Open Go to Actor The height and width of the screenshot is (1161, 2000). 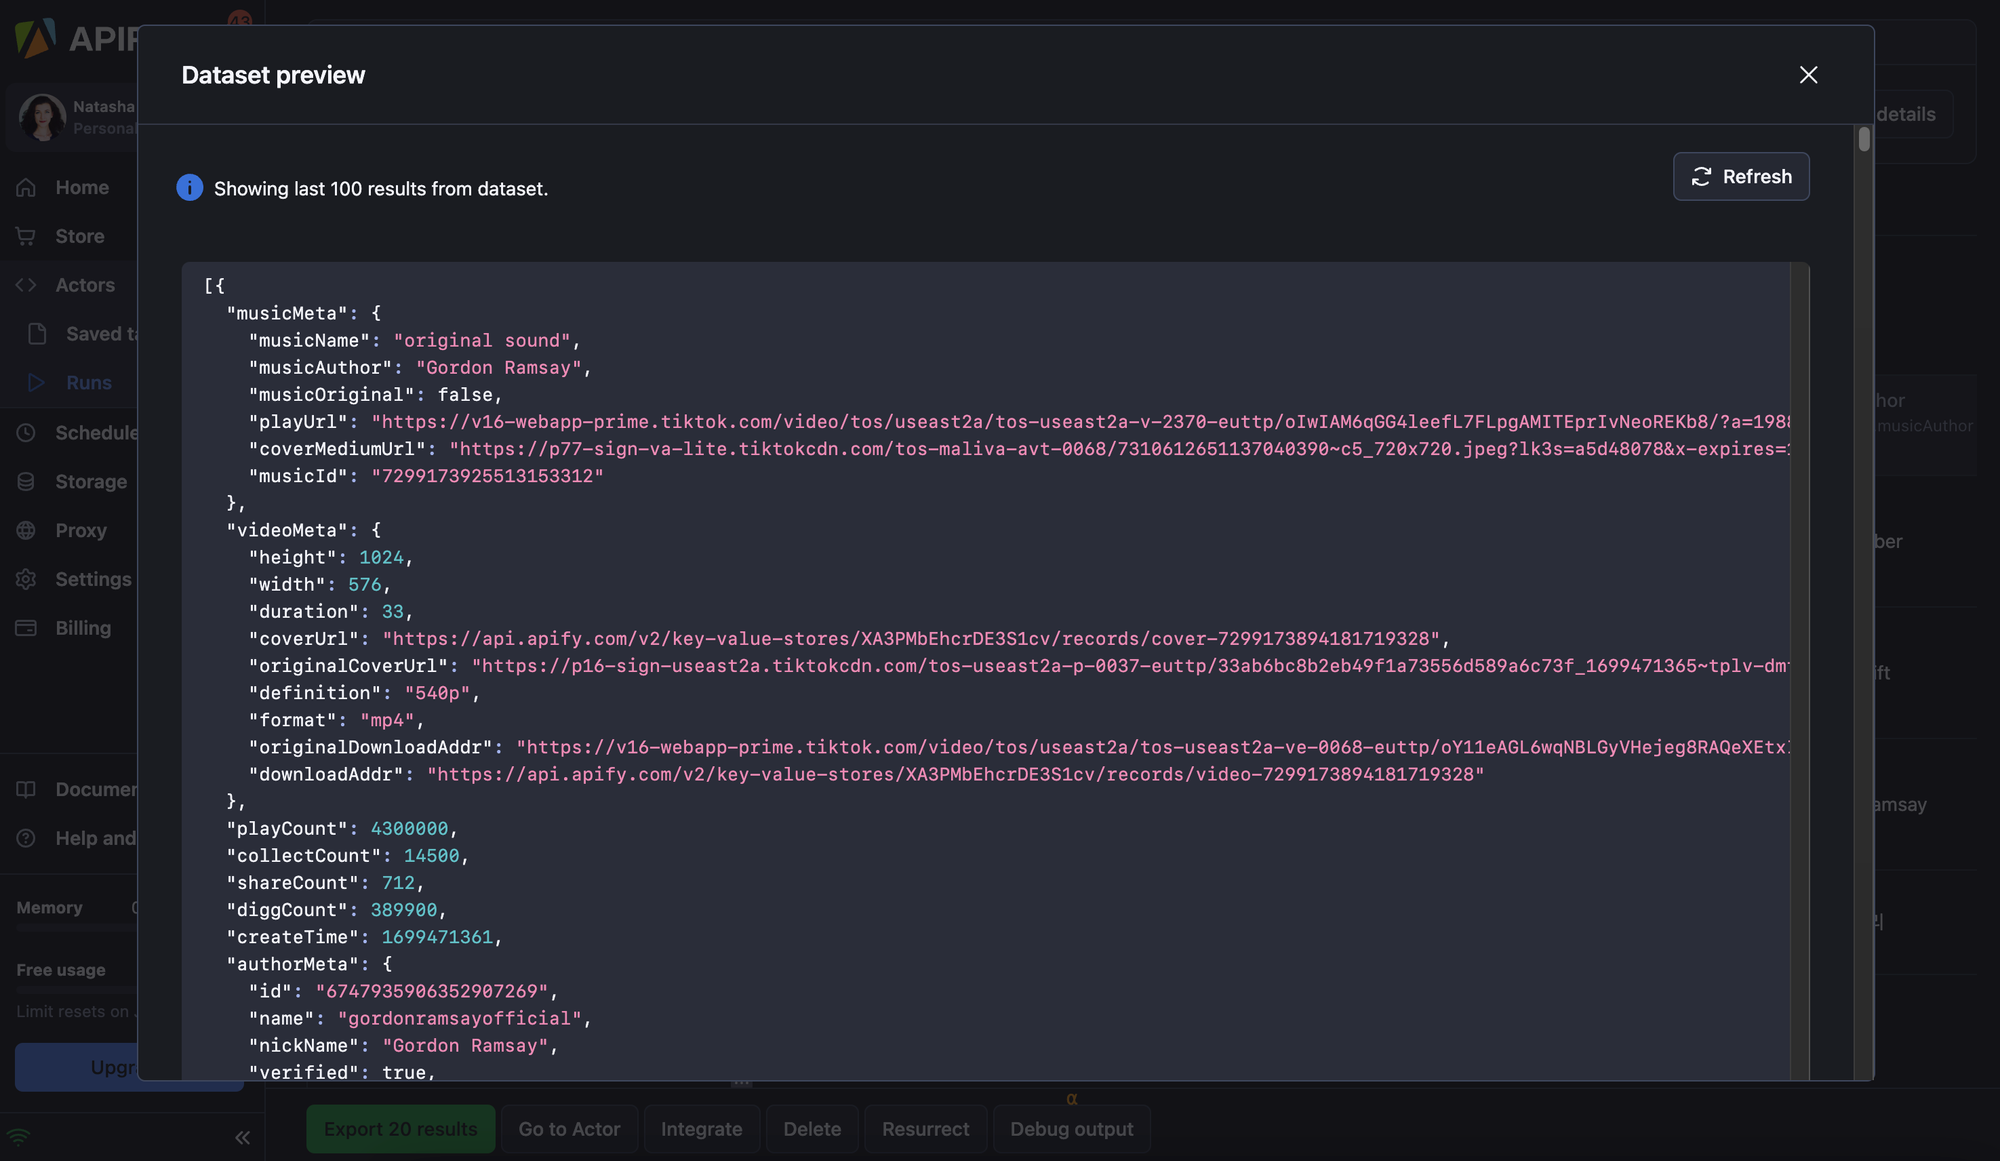[569, 1129]
